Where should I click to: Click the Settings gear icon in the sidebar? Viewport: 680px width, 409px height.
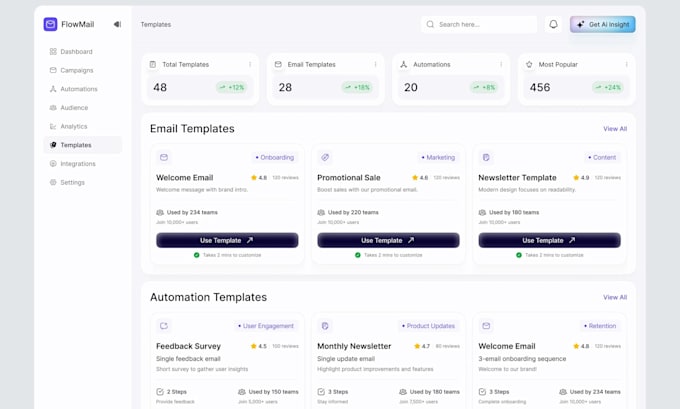53,182
